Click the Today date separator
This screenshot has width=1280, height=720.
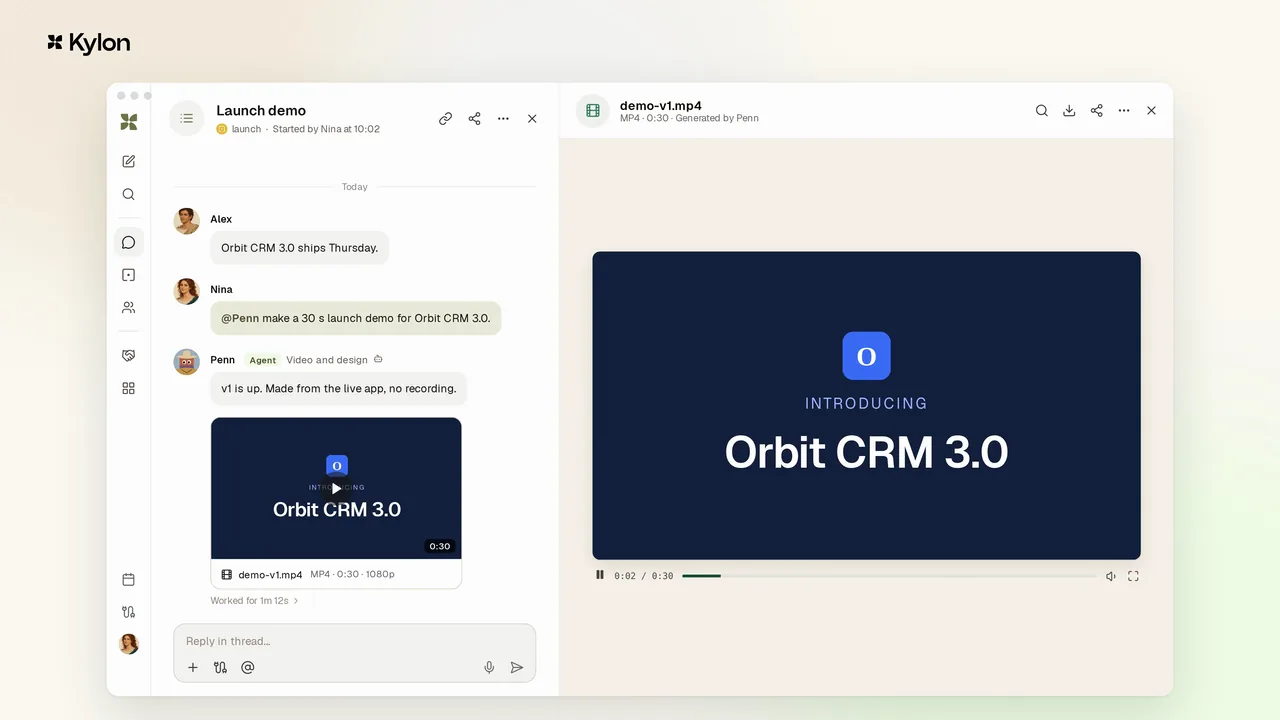354,187
